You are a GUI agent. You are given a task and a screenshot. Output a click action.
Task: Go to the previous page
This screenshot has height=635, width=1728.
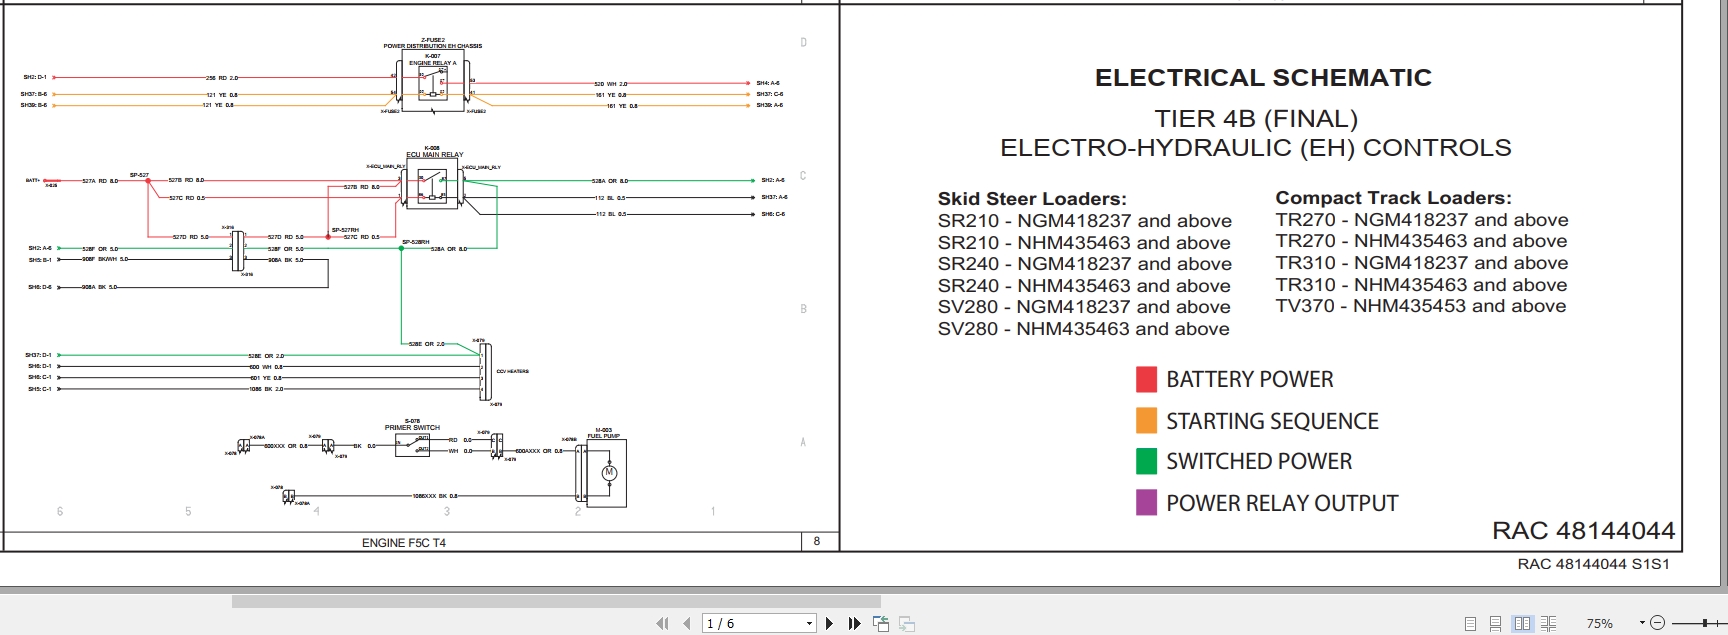tap(686, 624)
